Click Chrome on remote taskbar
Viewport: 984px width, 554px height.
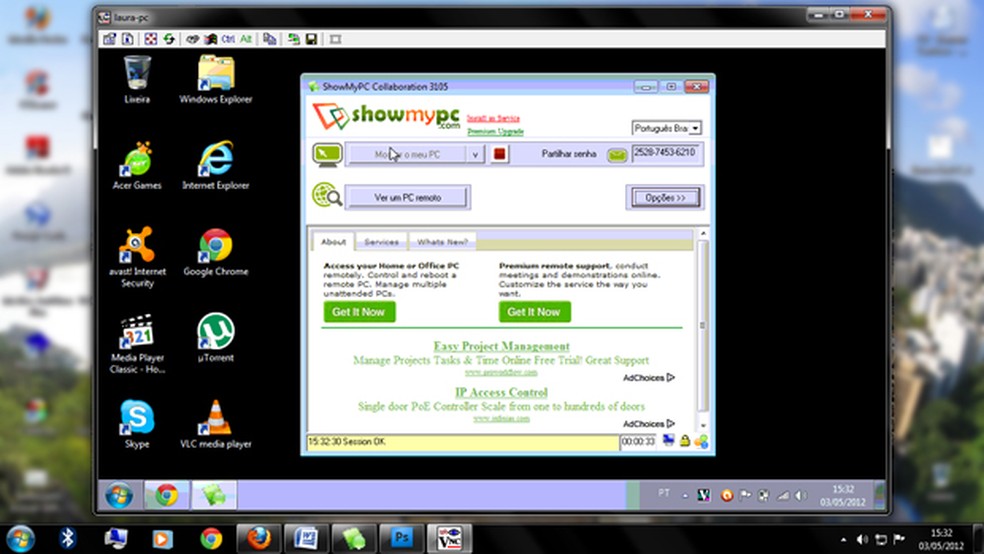coord(166,495)
